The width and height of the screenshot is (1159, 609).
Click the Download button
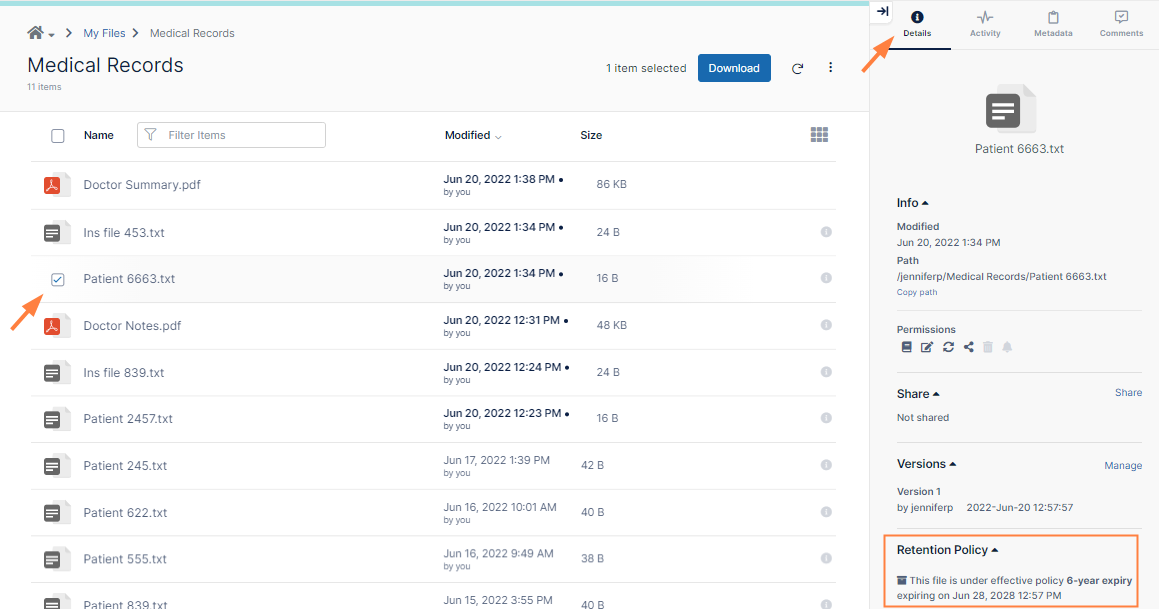click(734, 68)
